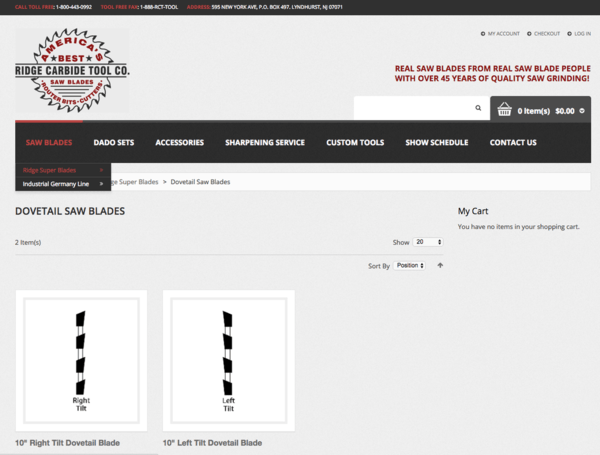Viewport: 600px width, 455px height.
Task: Open the Show items-per-page dropdown
Action: coord(428,242)
